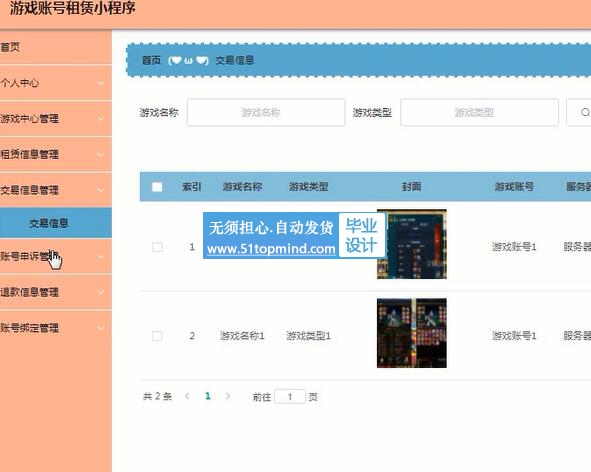The image size is (591, 472).
Task: Expand 租赁信息管理 menu chevron
Action: click(101, 155)
